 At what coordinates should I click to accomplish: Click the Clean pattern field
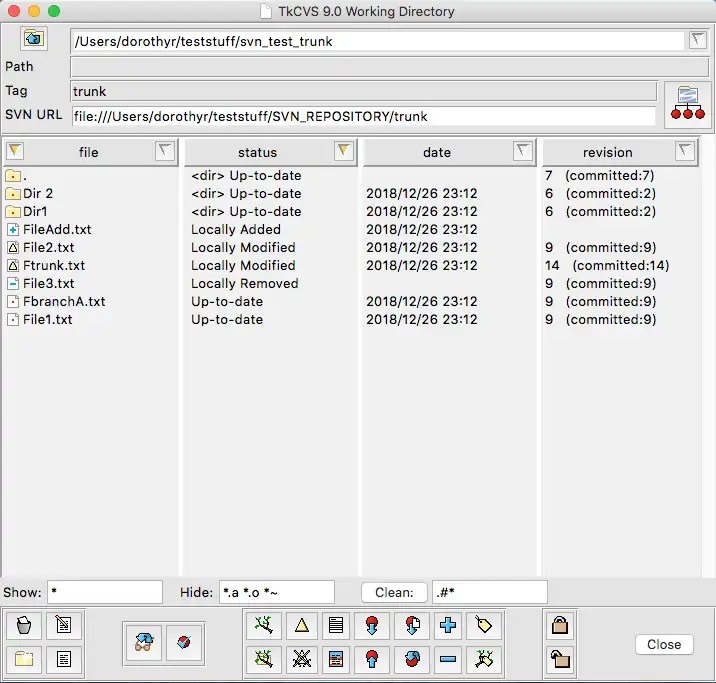[490, 592]
